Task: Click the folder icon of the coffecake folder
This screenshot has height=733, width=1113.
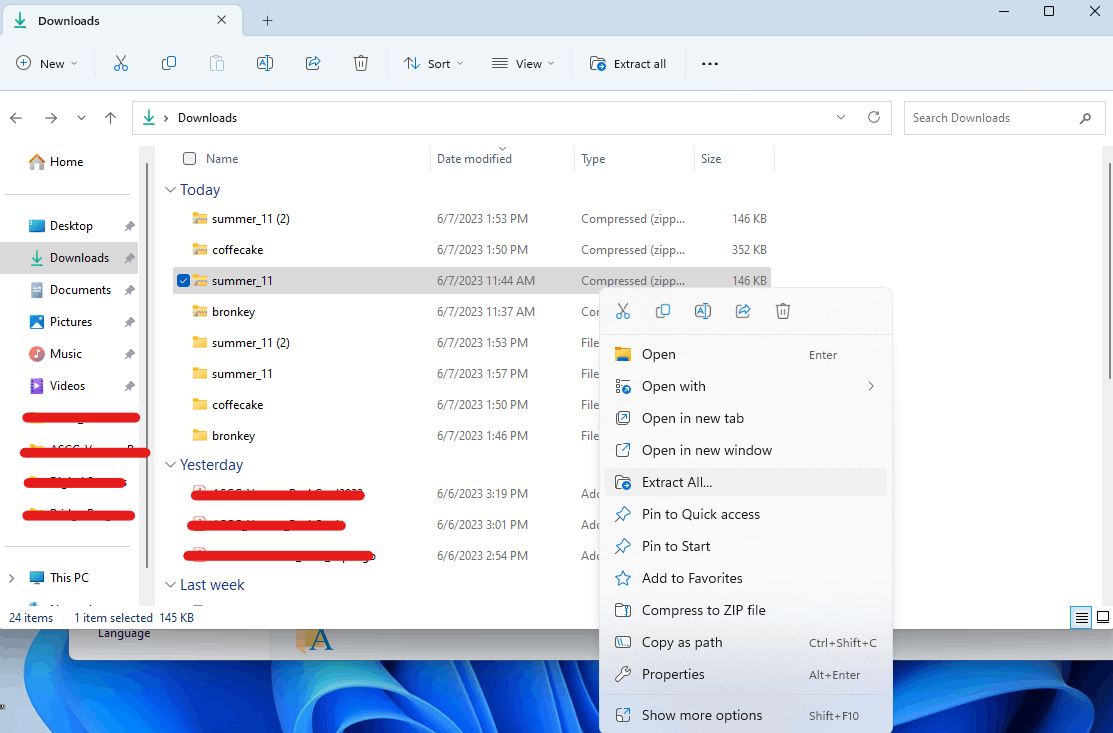Action: (x=200, y=404)
